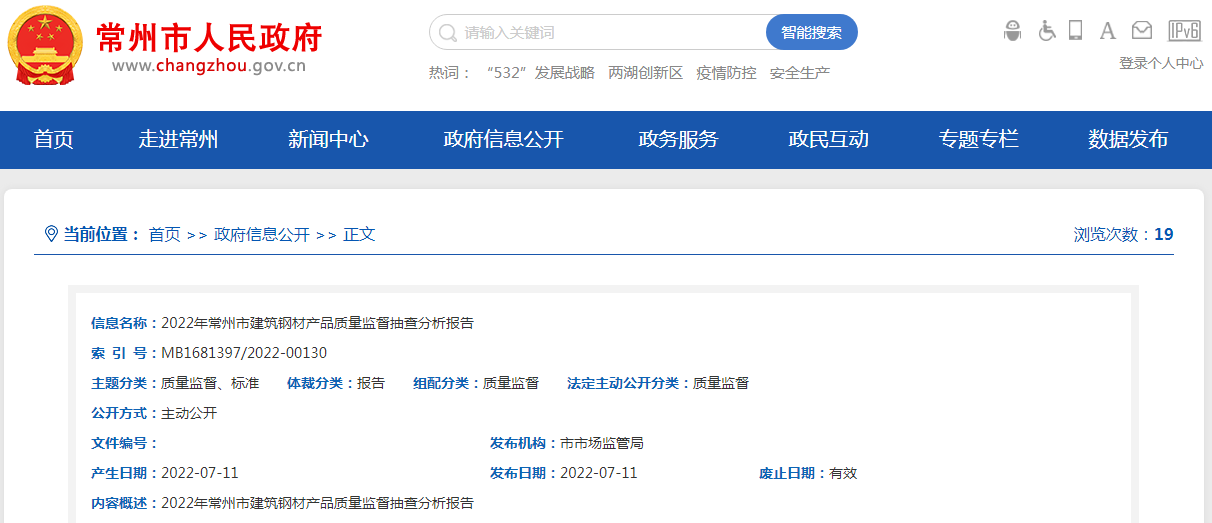This screenshot has height=523, width=1212.
Task: Click breadcrumb link 政府信息公开
Action: click(x=262, y=234)
